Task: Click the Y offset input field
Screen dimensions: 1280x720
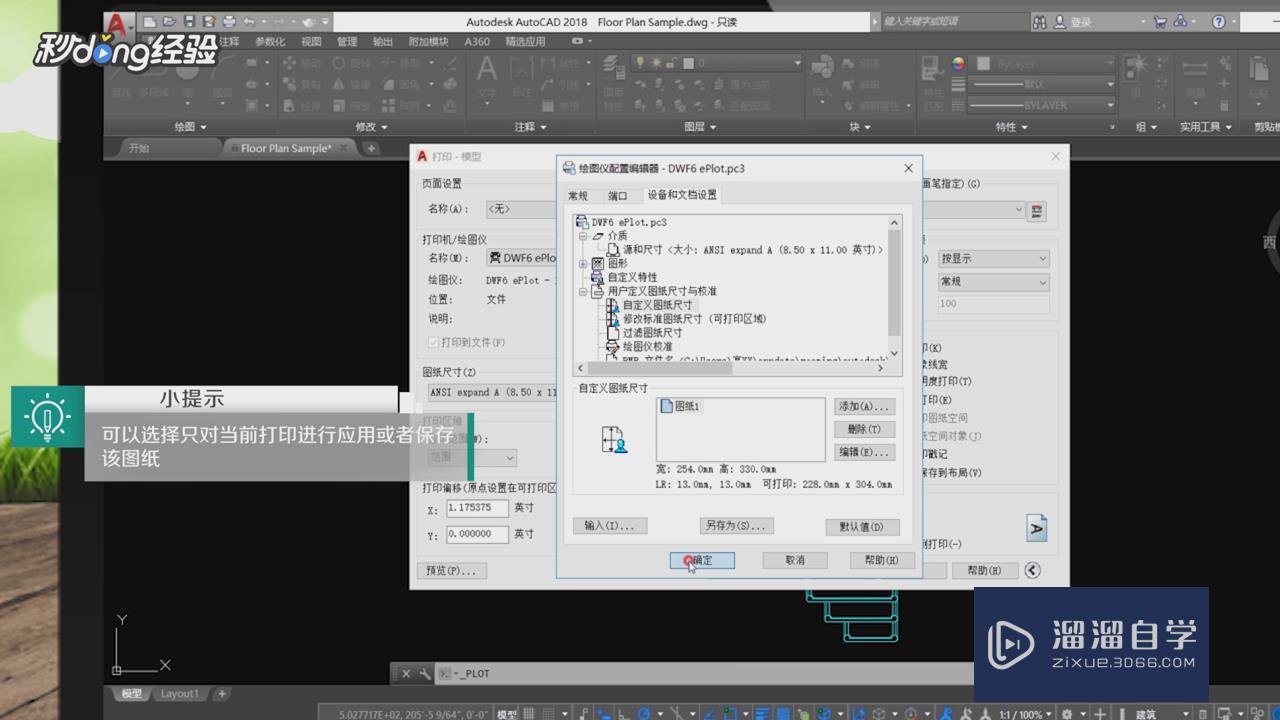Action: [x=478, y=534]
